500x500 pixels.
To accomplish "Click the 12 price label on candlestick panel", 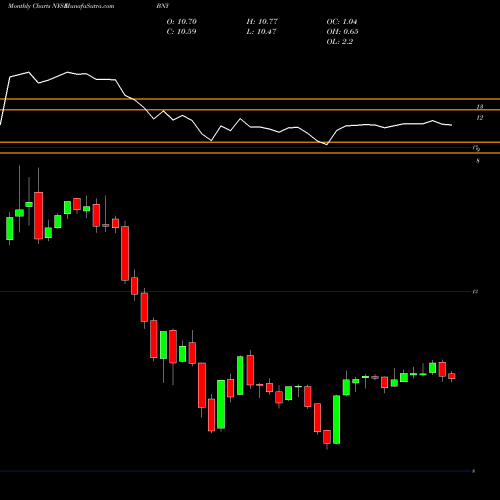I will pyautogui.click(x=475, y=292).
